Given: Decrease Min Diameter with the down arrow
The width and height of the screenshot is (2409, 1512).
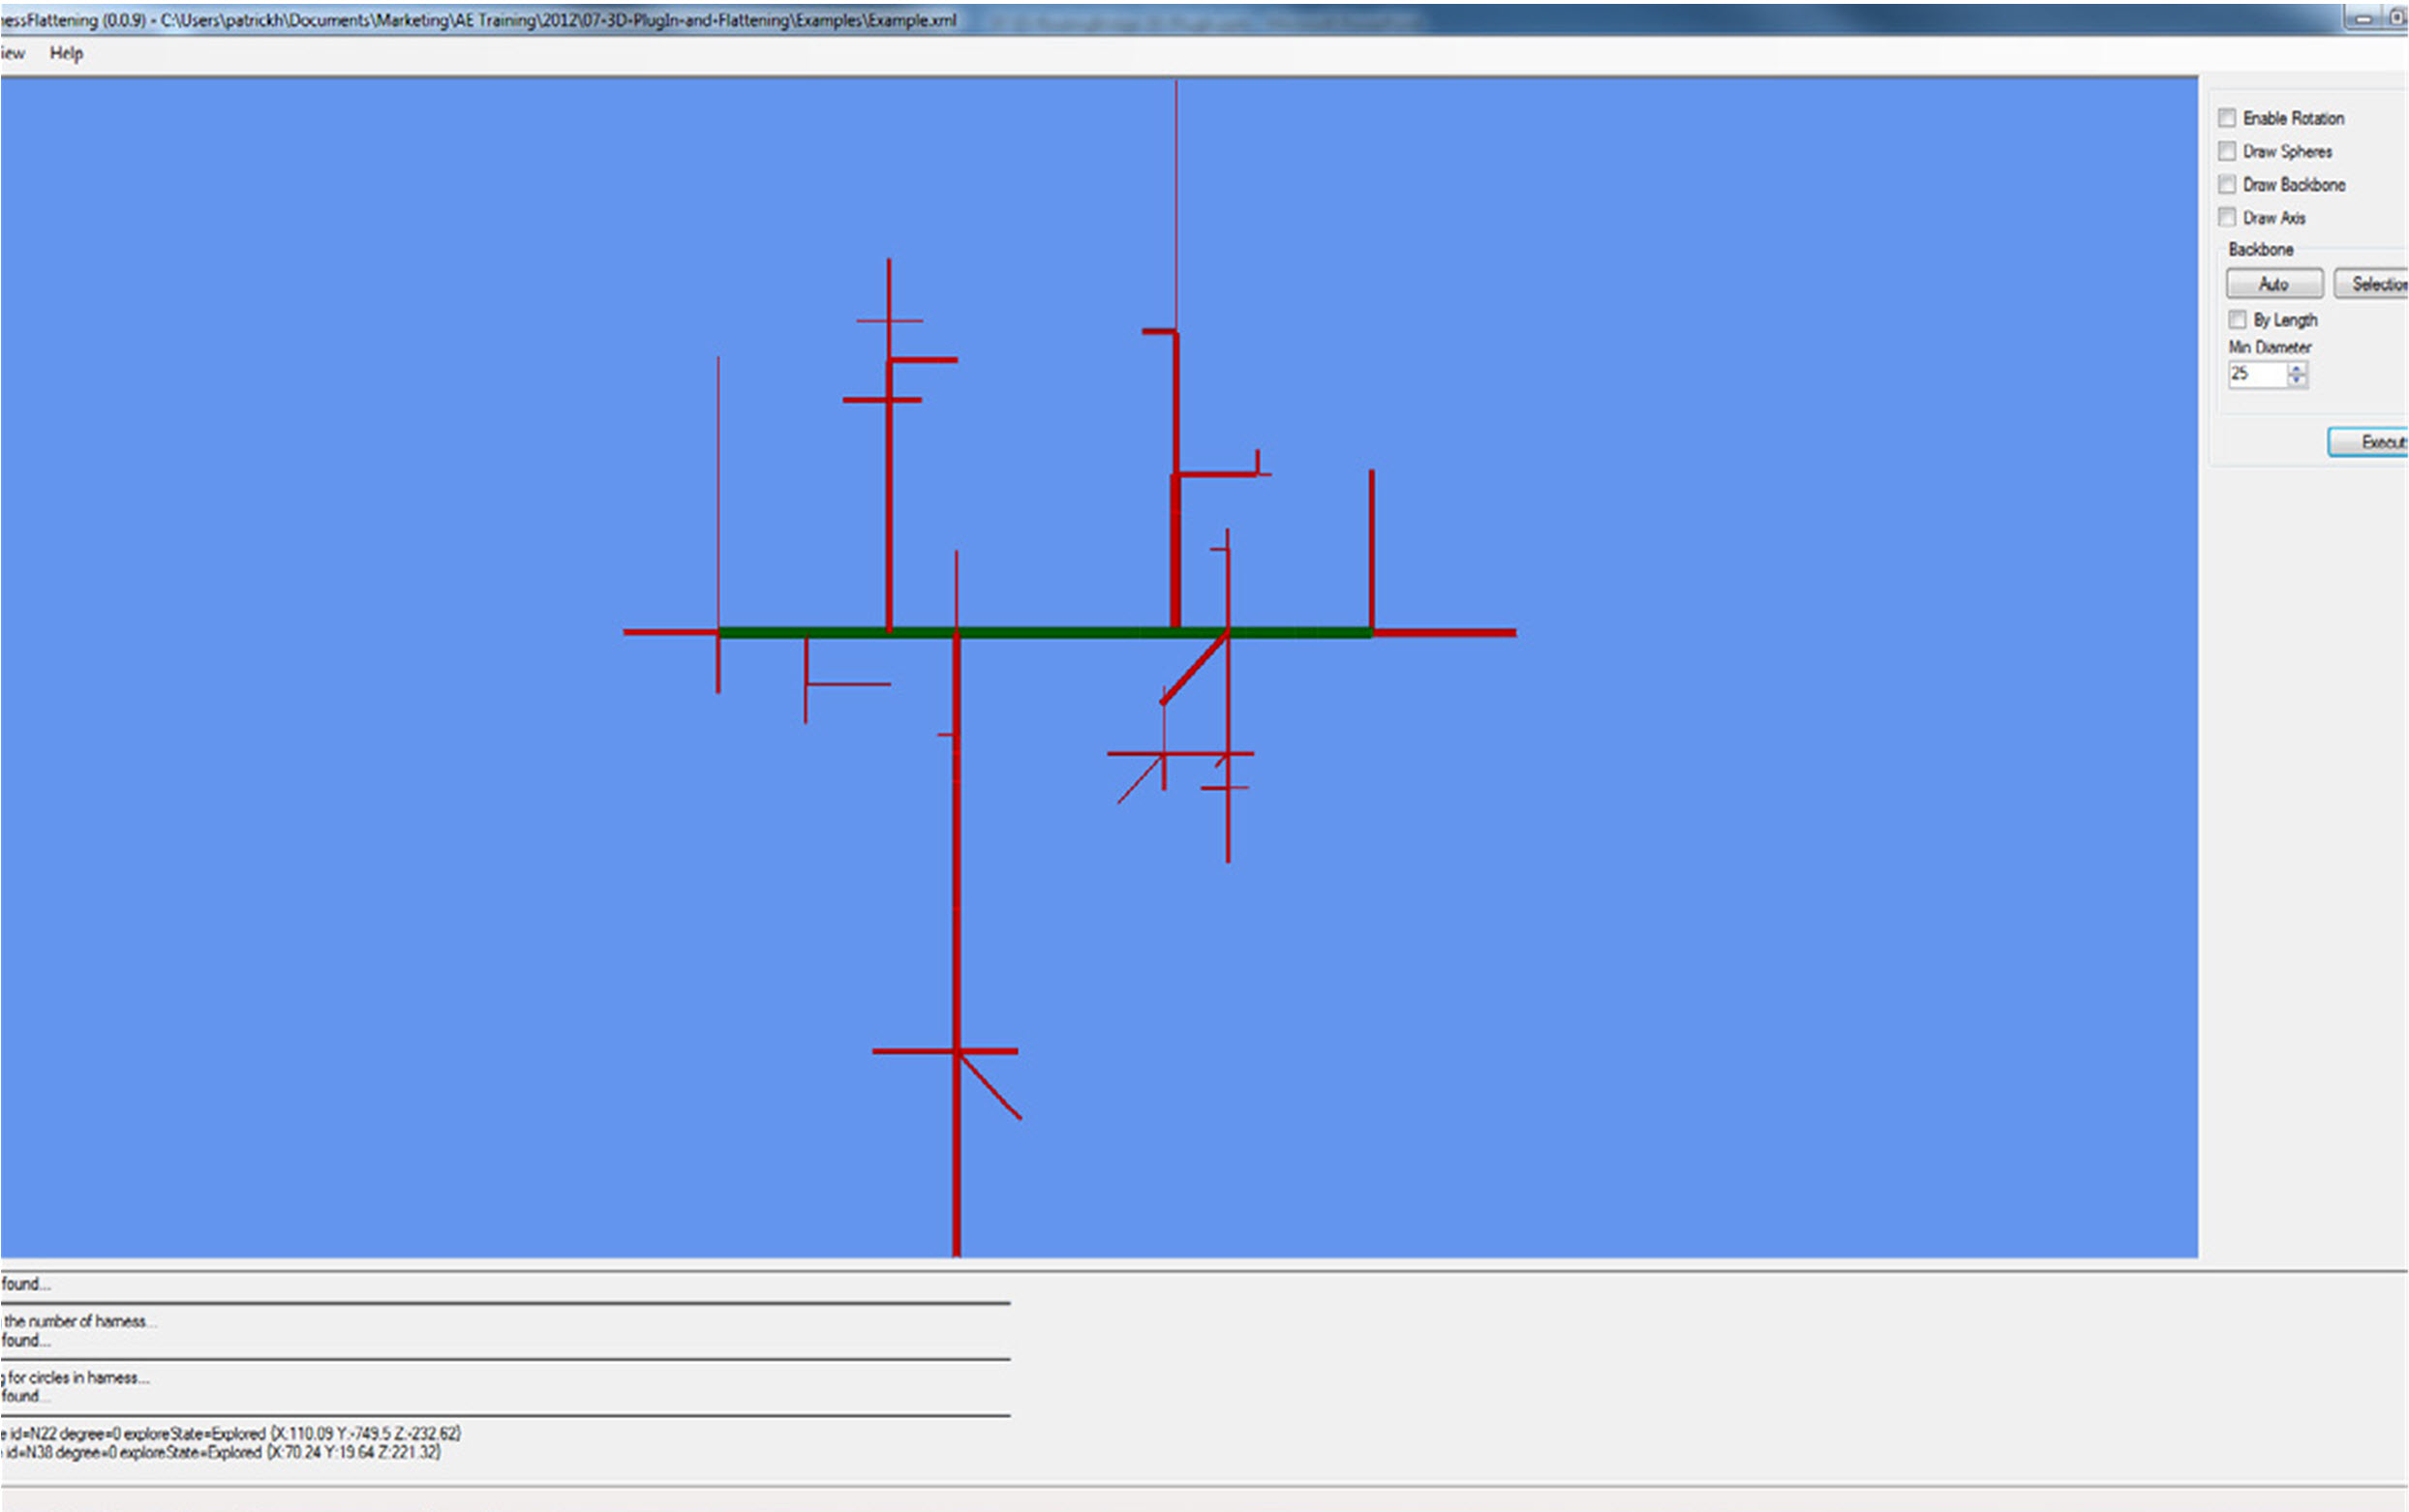Looking at the screenshot, I should [x=2297, y=381].
